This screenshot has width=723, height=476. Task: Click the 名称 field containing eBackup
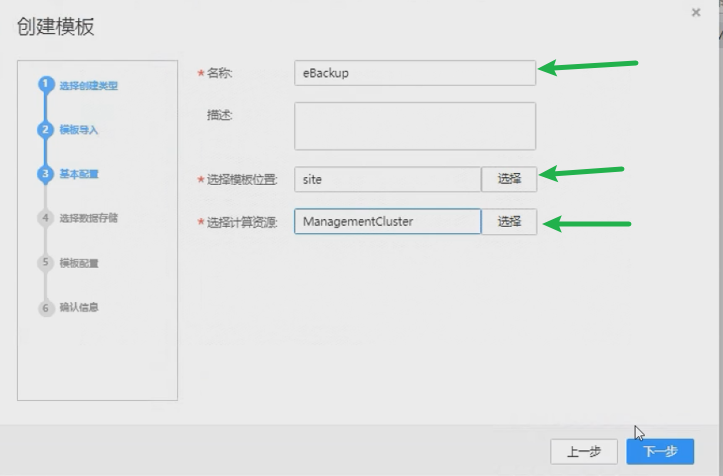[x=414, y=73]
